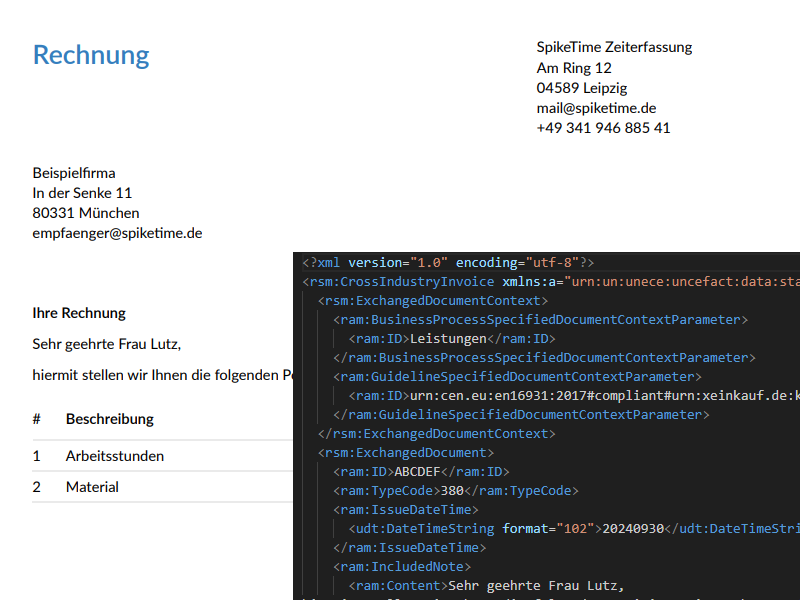Click recipient street 'In der Senke 11'
Image resolution: width=800 pixels, height=600 pixels.
point(82,193)
